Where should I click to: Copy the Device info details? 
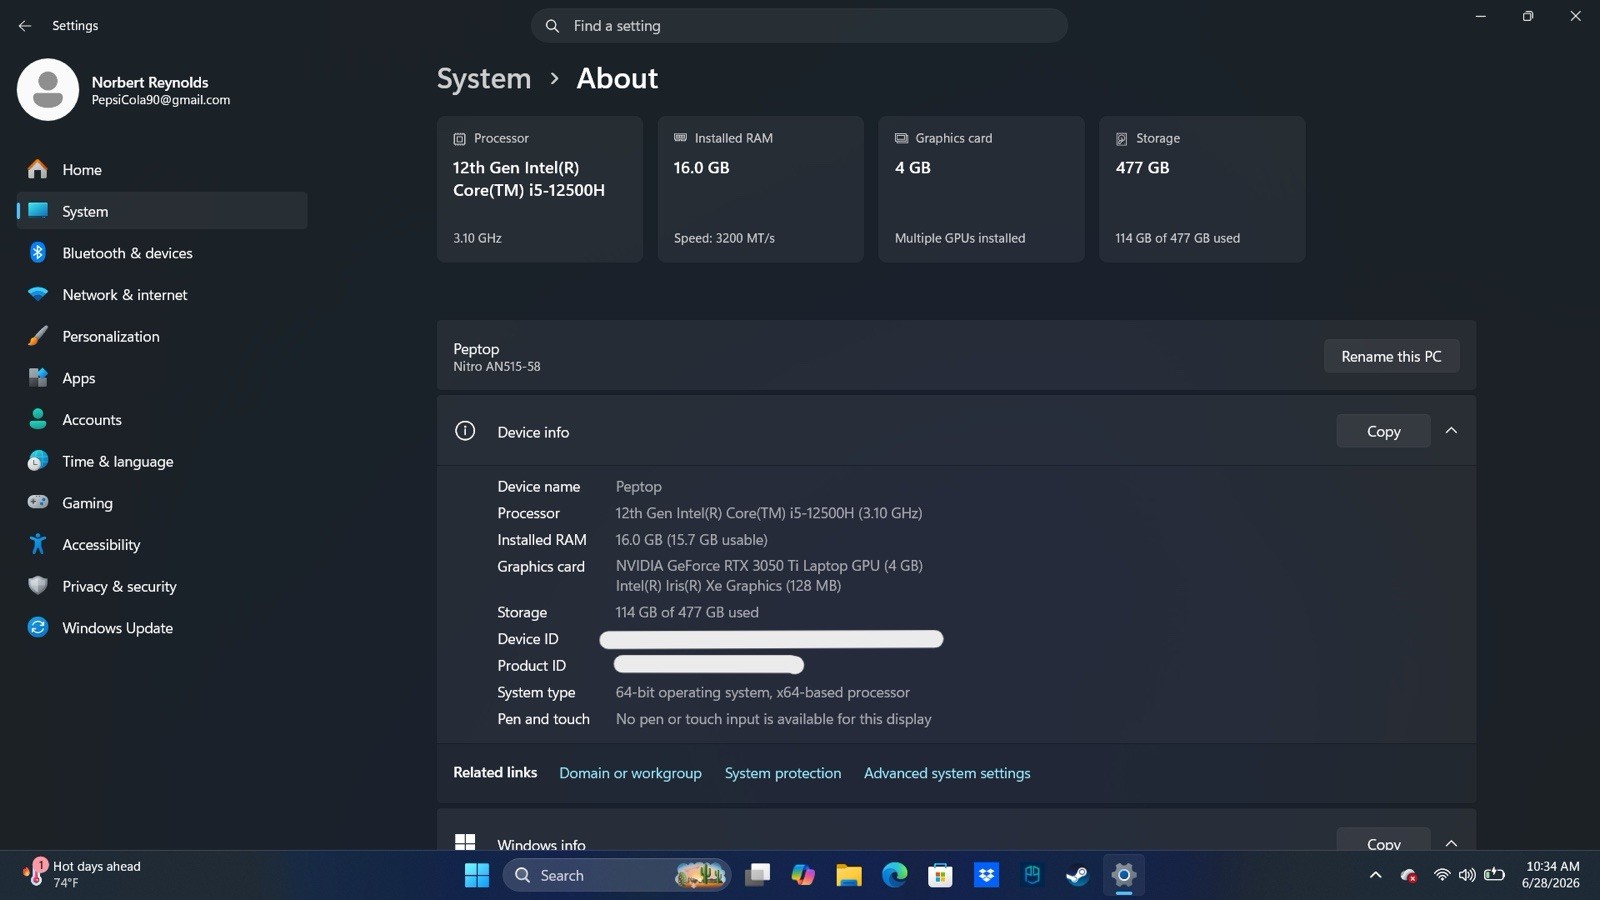coord(1383,431)
